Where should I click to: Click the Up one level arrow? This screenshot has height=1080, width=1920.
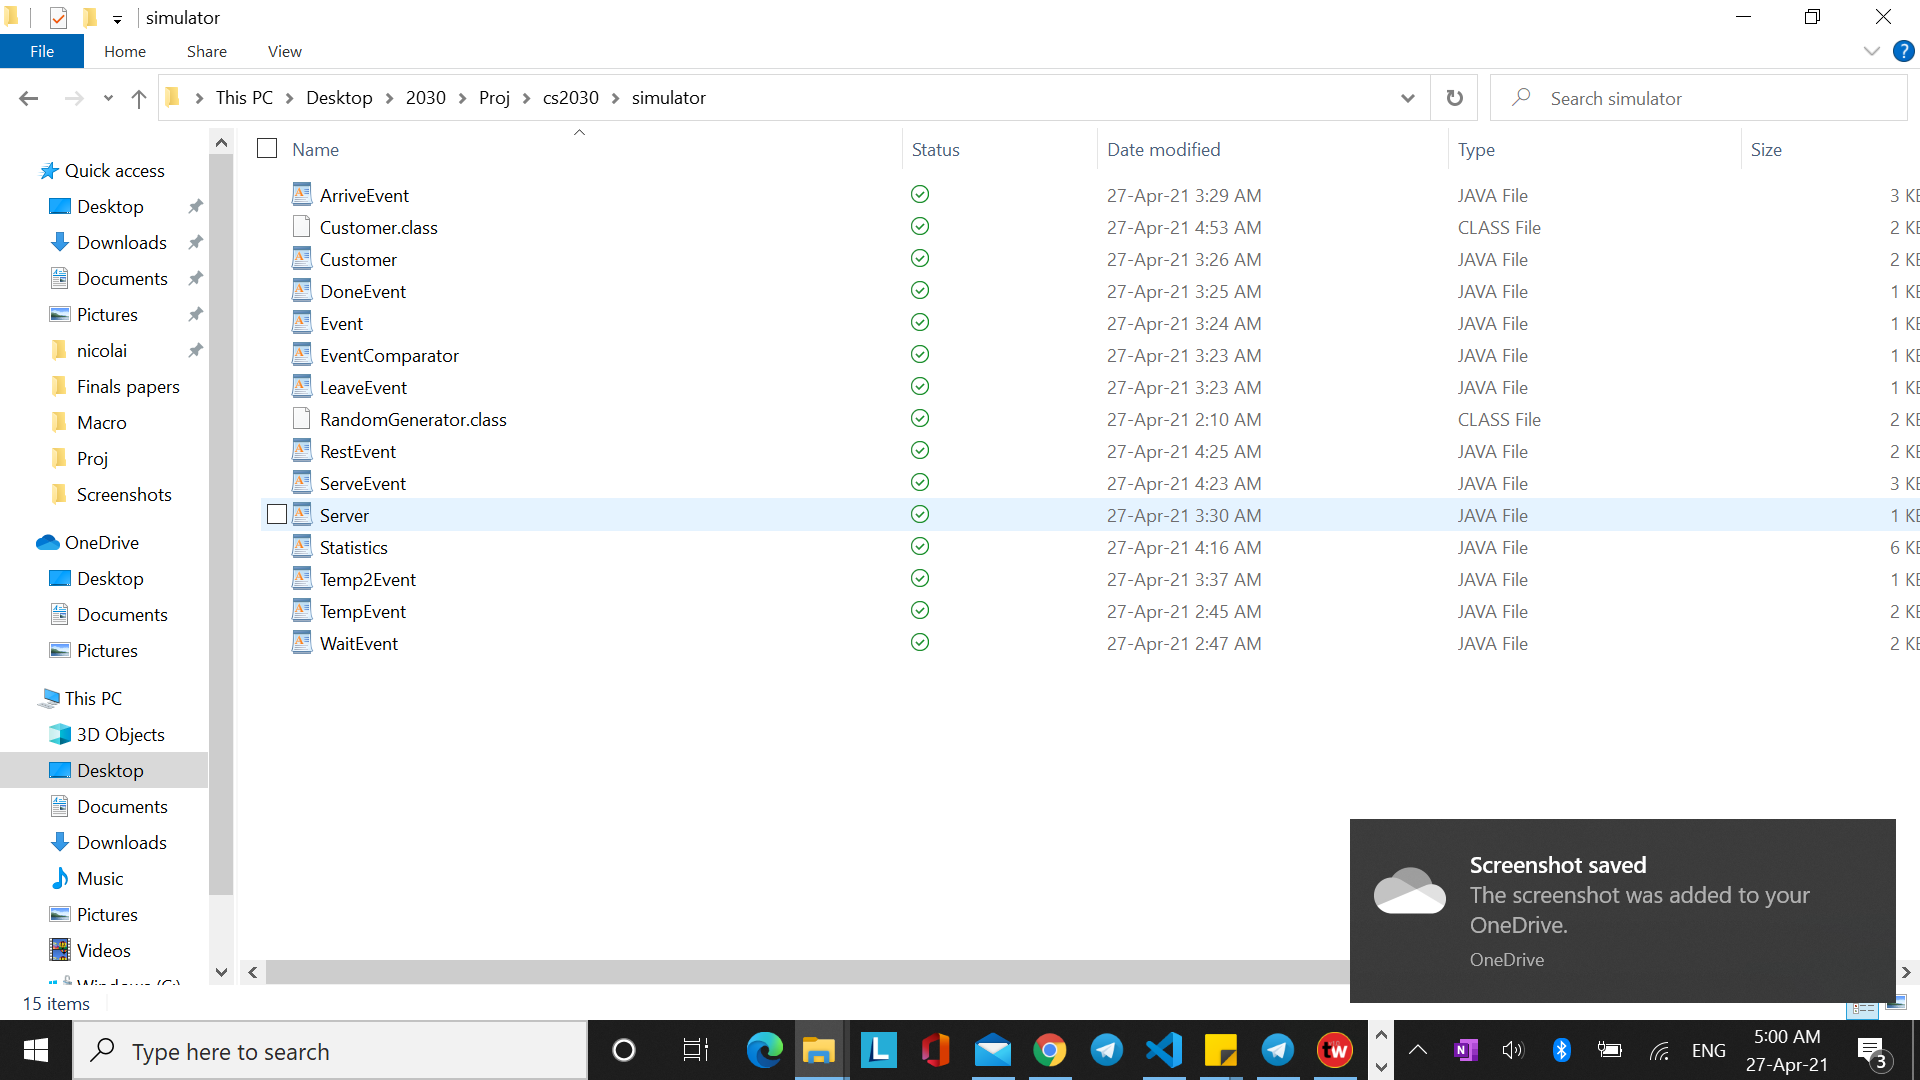point(139,98)
